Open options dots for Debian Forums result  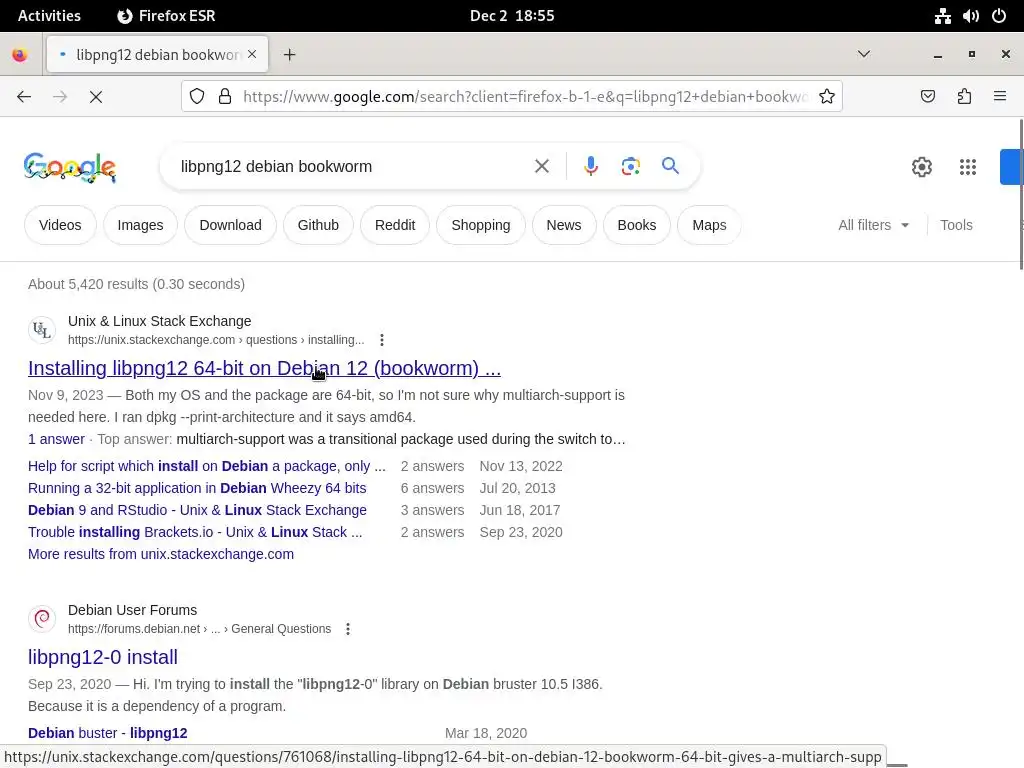click(x=347, y=629)
